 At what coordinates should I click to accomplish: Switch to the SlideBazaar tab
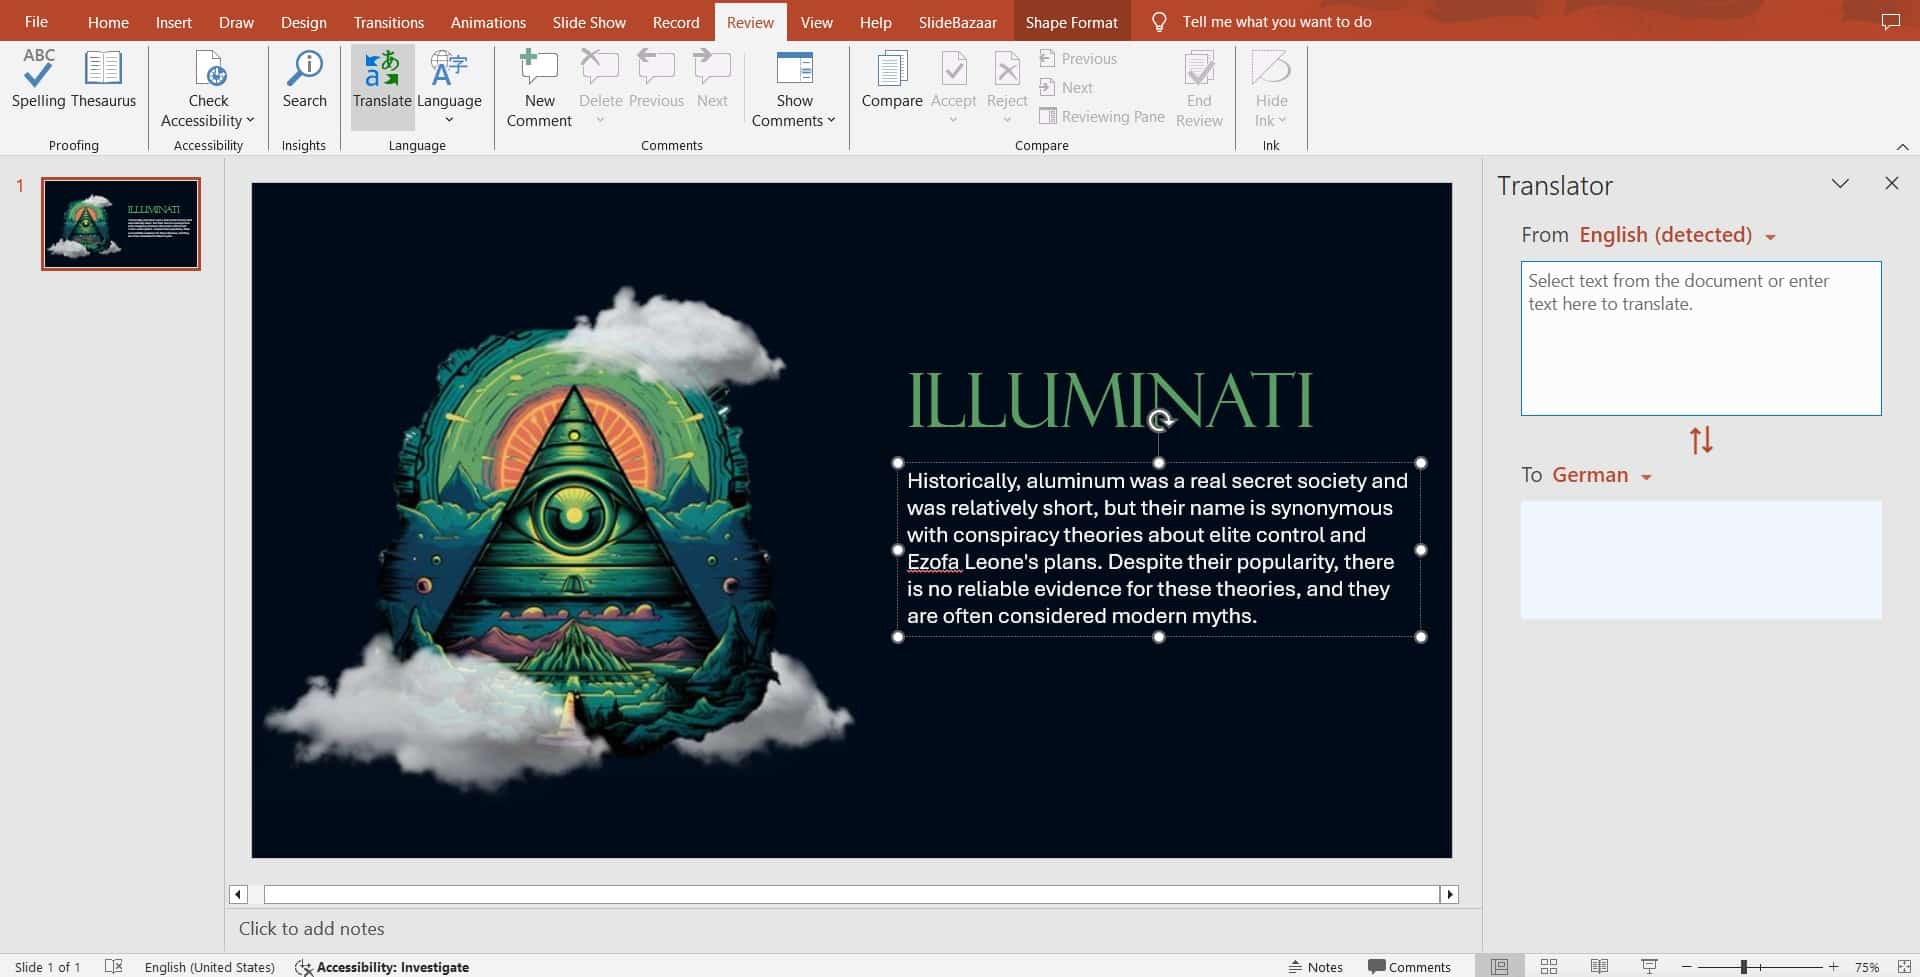(956, 21)
